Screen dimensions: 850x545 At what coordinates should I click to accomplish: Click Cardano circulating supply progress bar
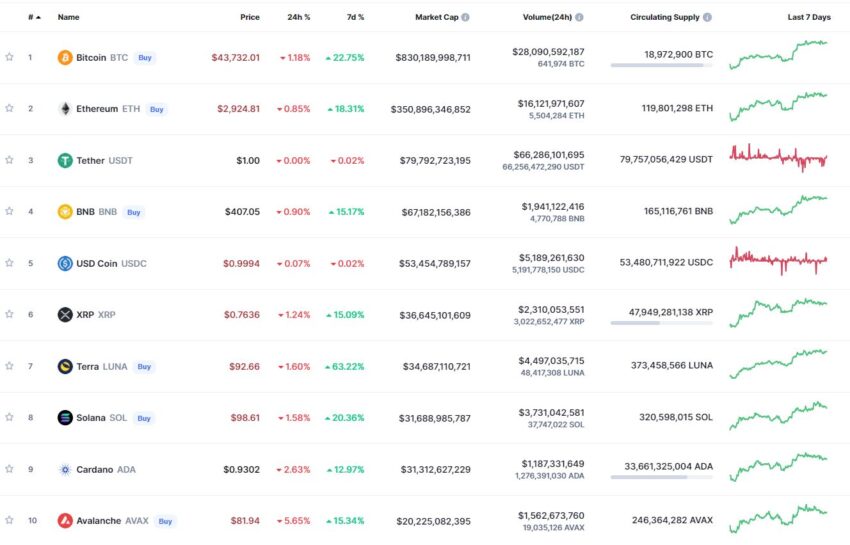(661, 477)
